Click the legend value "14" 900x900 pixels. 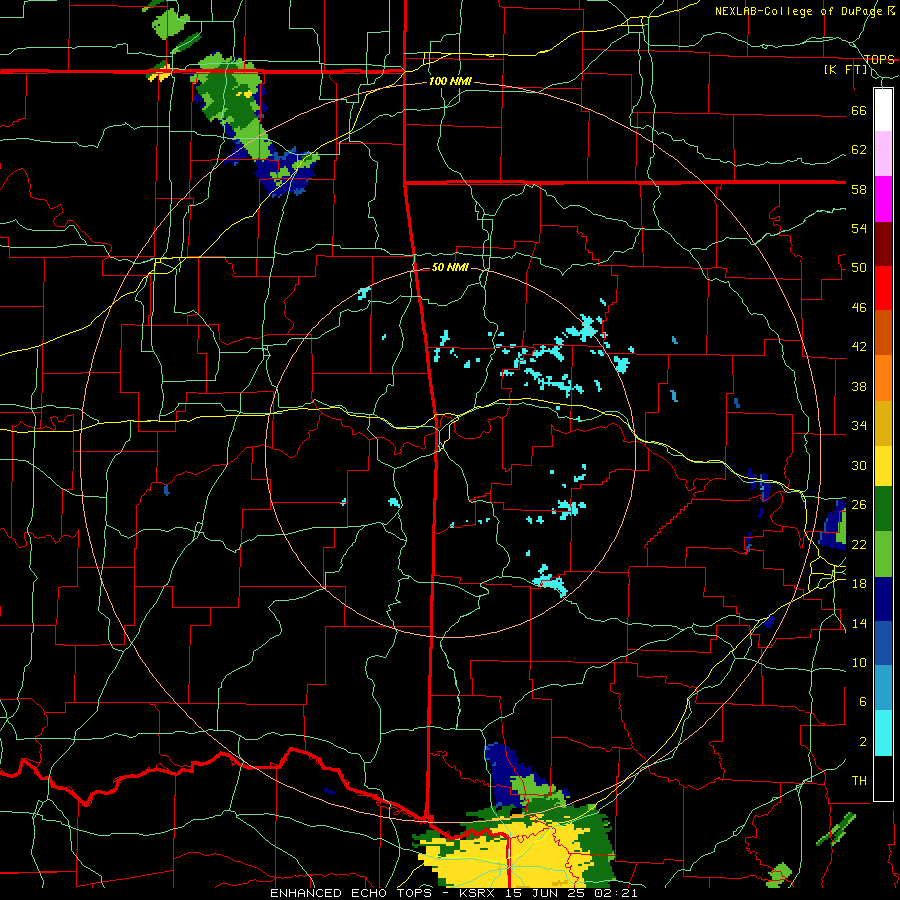pyautogui.click(x=859, y=623)
